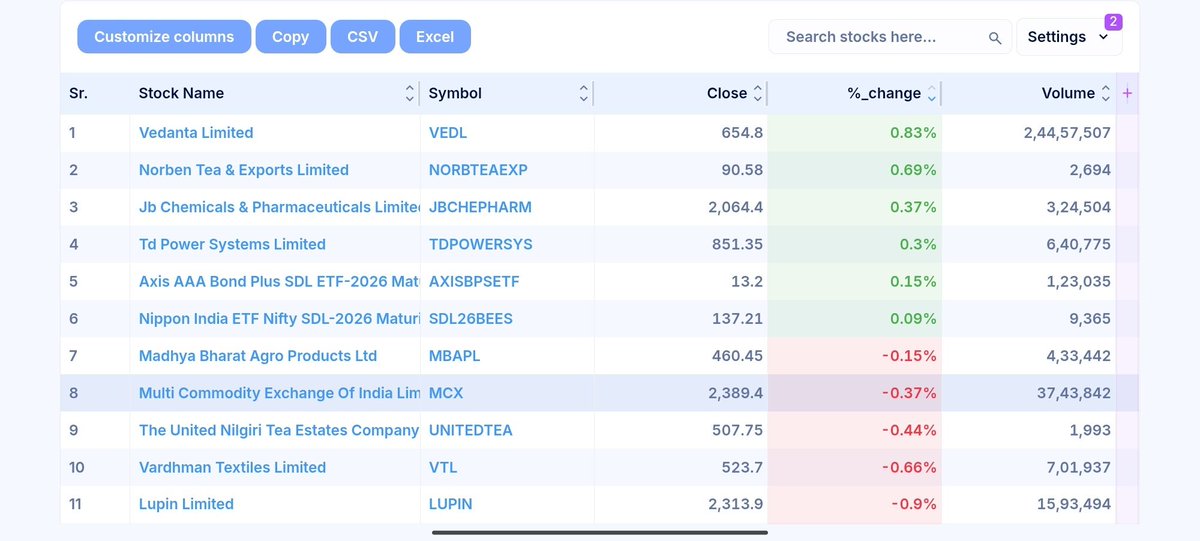Click the horizontal scrollbar handle at bottom

(600, 532)
